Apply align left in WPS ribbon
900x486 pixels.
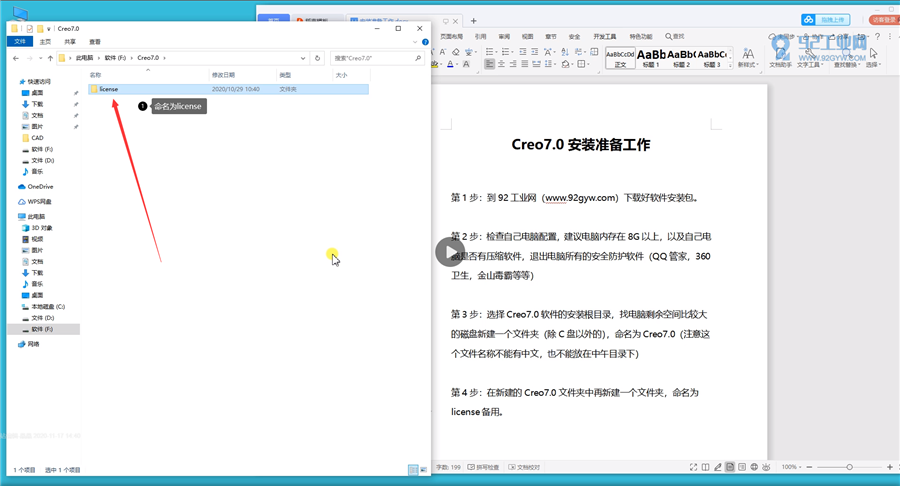[490, 64]
